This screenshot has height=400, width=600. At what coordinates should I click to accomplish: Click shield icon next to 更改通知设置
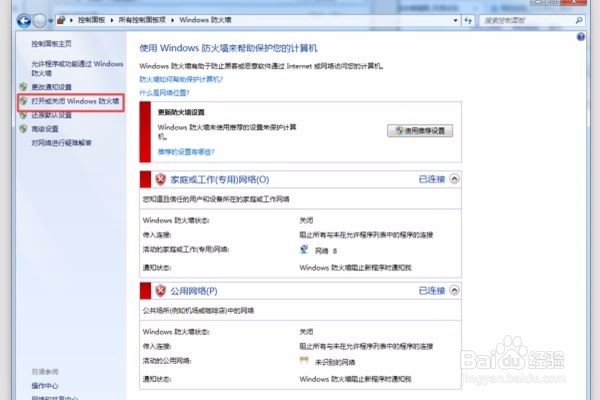tap(23, 87)
